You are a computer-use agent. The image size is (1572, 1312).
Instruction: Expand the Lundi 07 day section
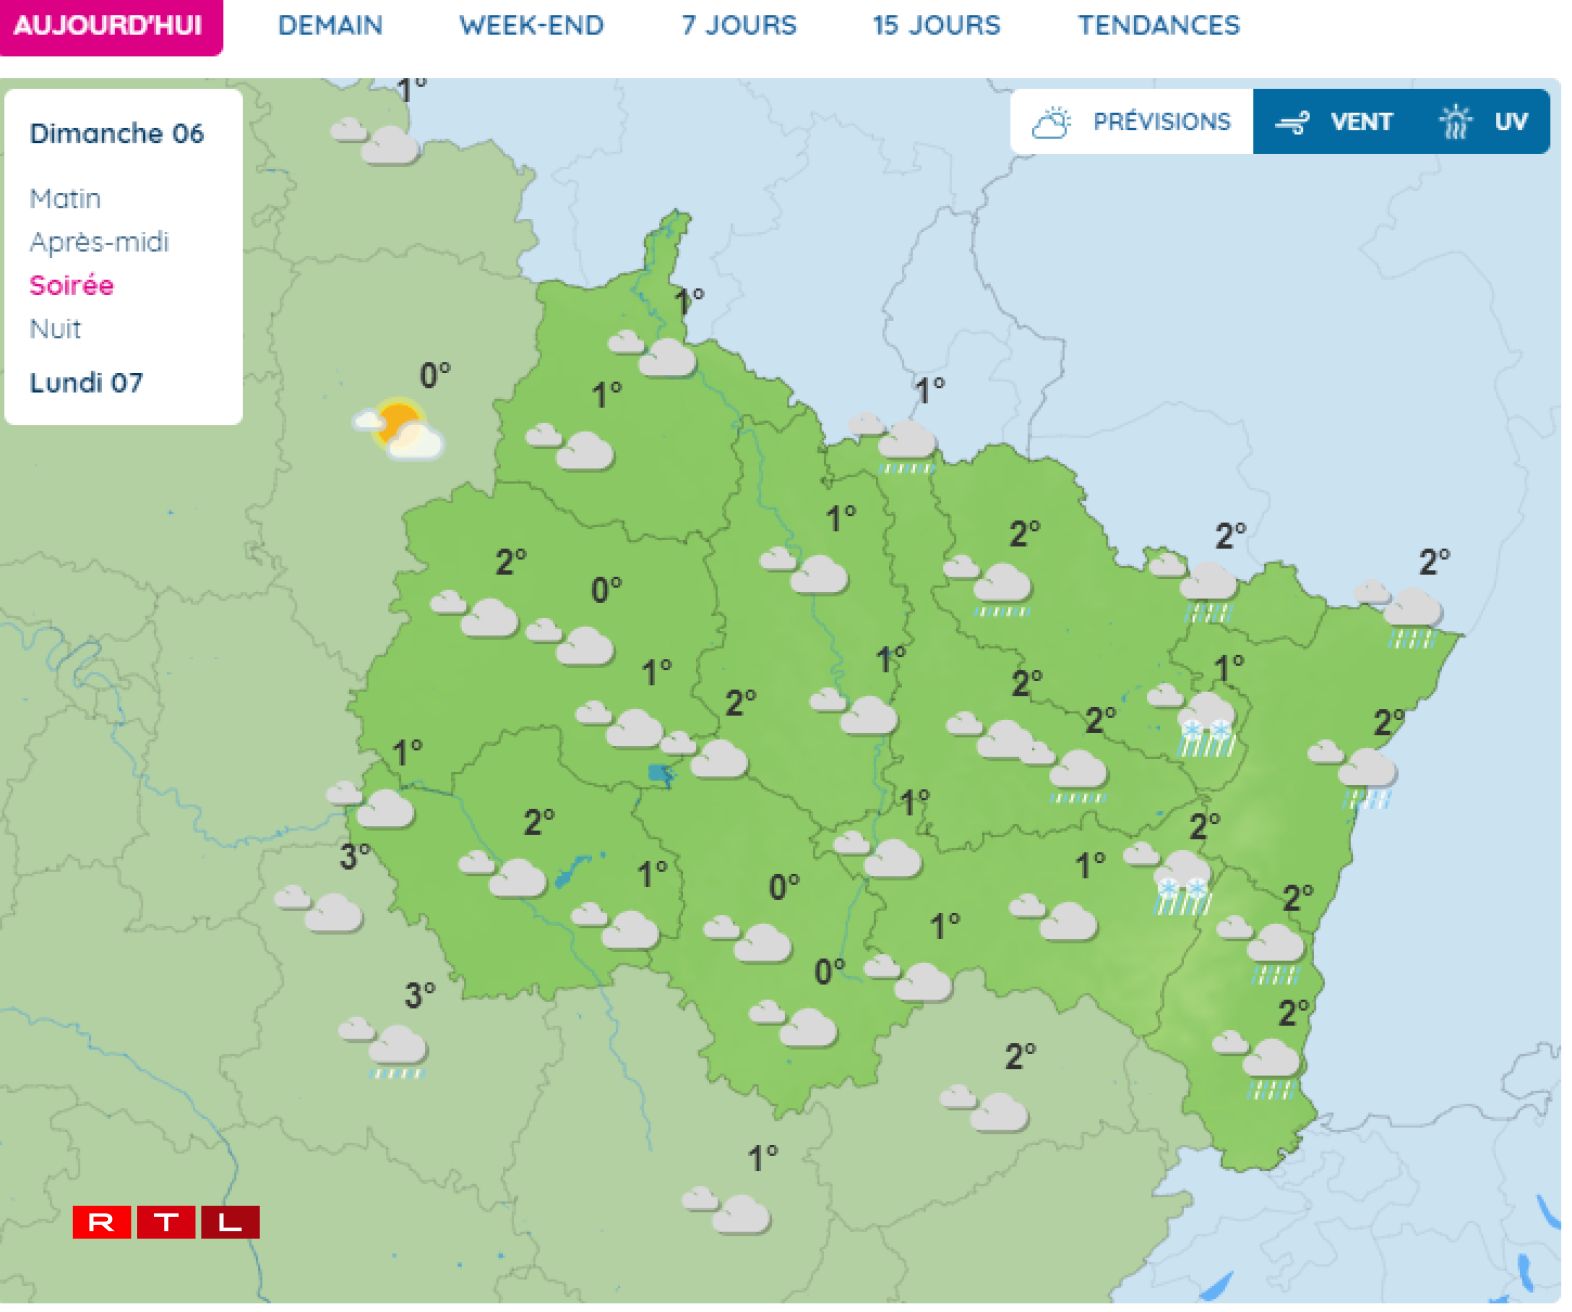(86, 383)
